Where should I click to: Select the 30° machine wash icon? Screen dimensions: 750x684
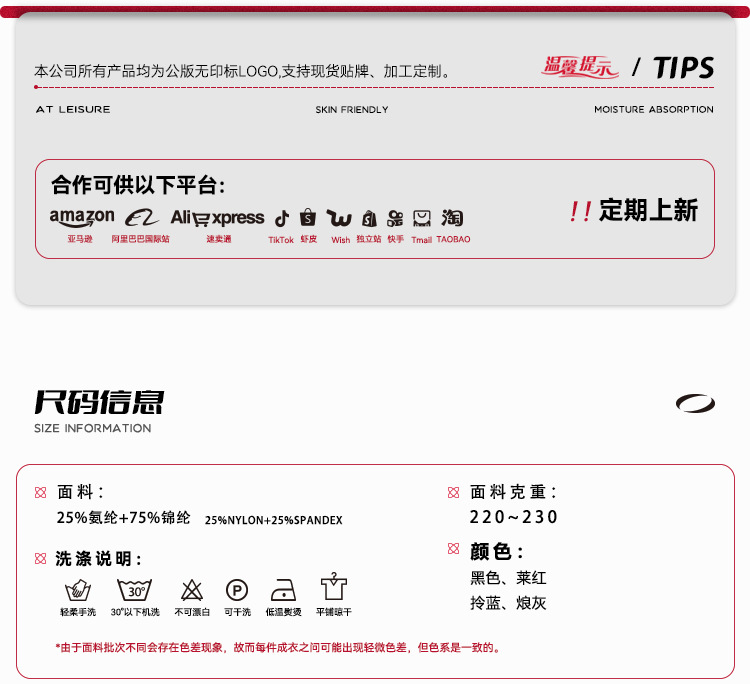pyautogui.click(x=134, y=590)
